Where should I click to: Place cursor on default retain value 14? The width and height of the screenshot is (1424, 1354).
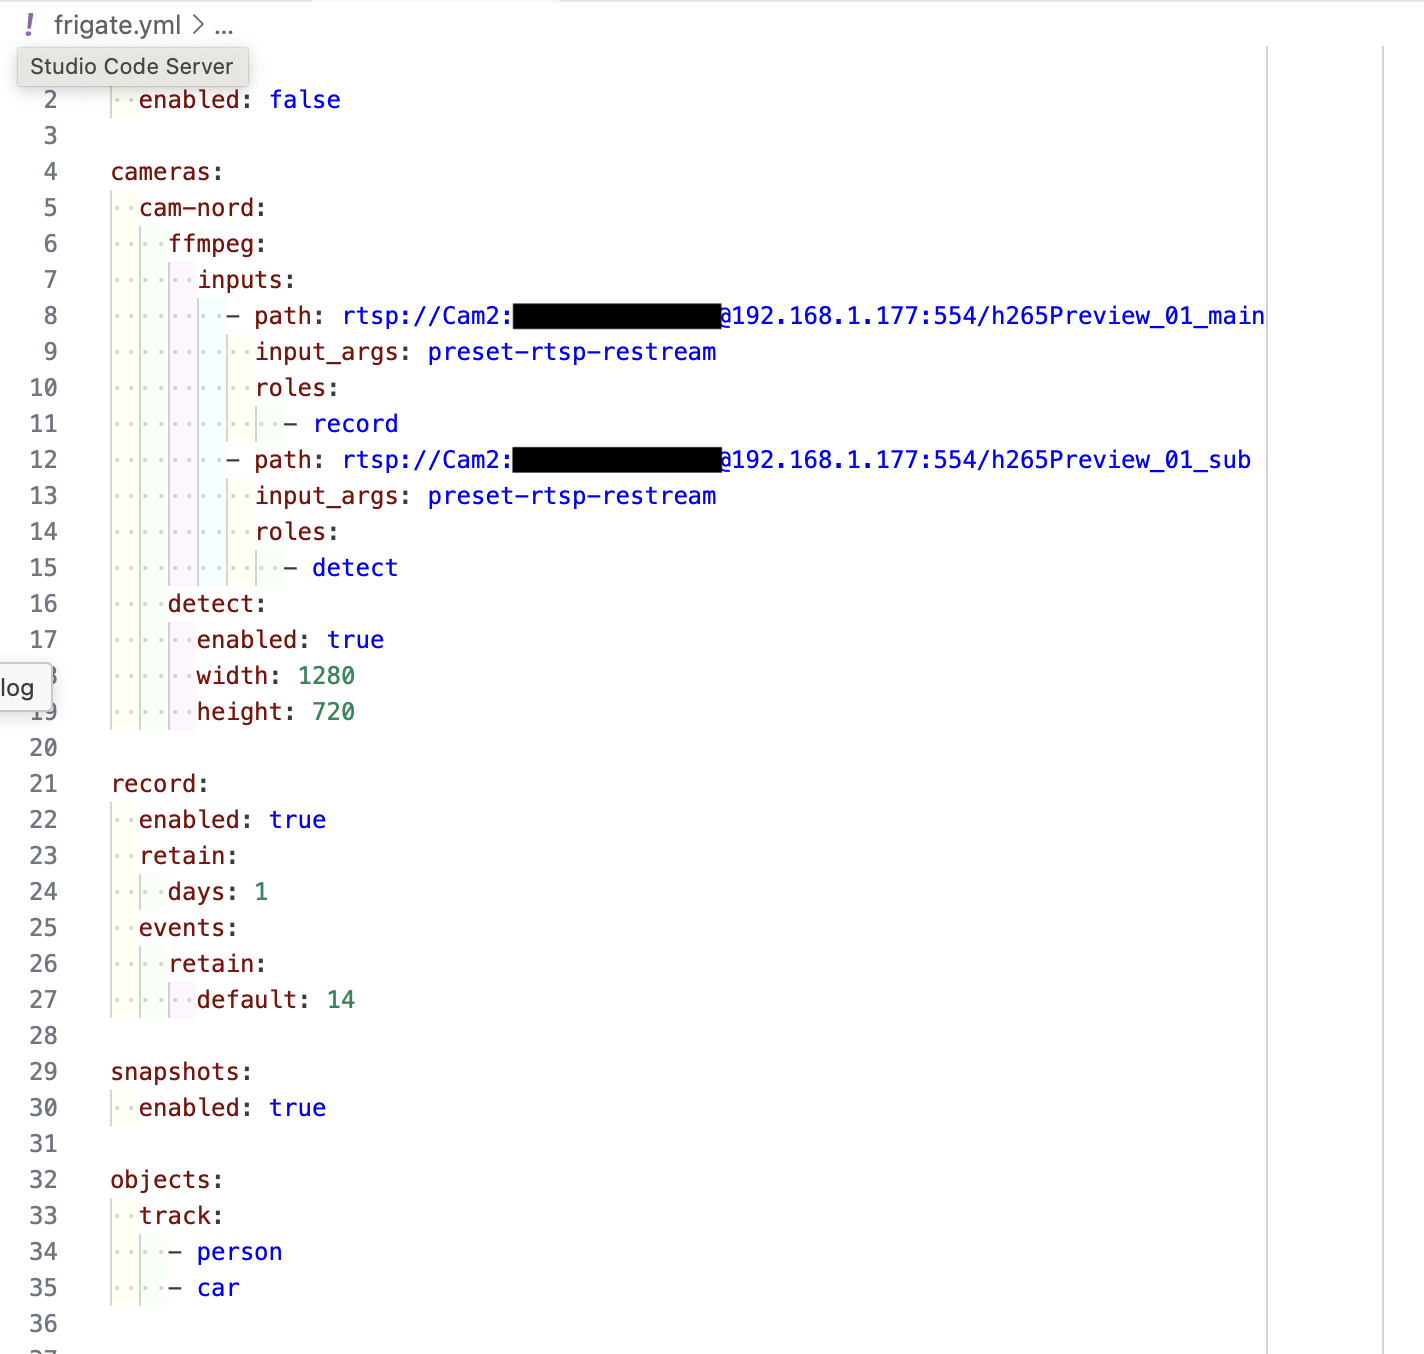coord(340,1000)
